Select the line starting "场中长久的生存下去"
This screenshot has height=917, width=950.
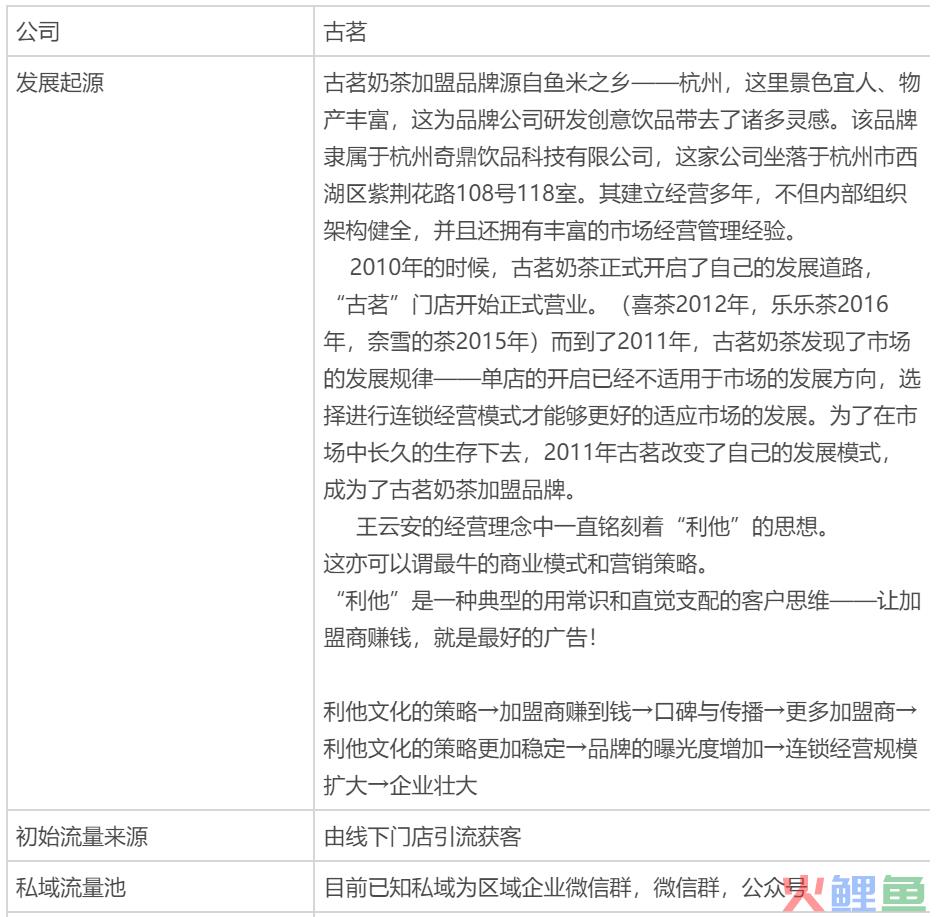(608, 452)
